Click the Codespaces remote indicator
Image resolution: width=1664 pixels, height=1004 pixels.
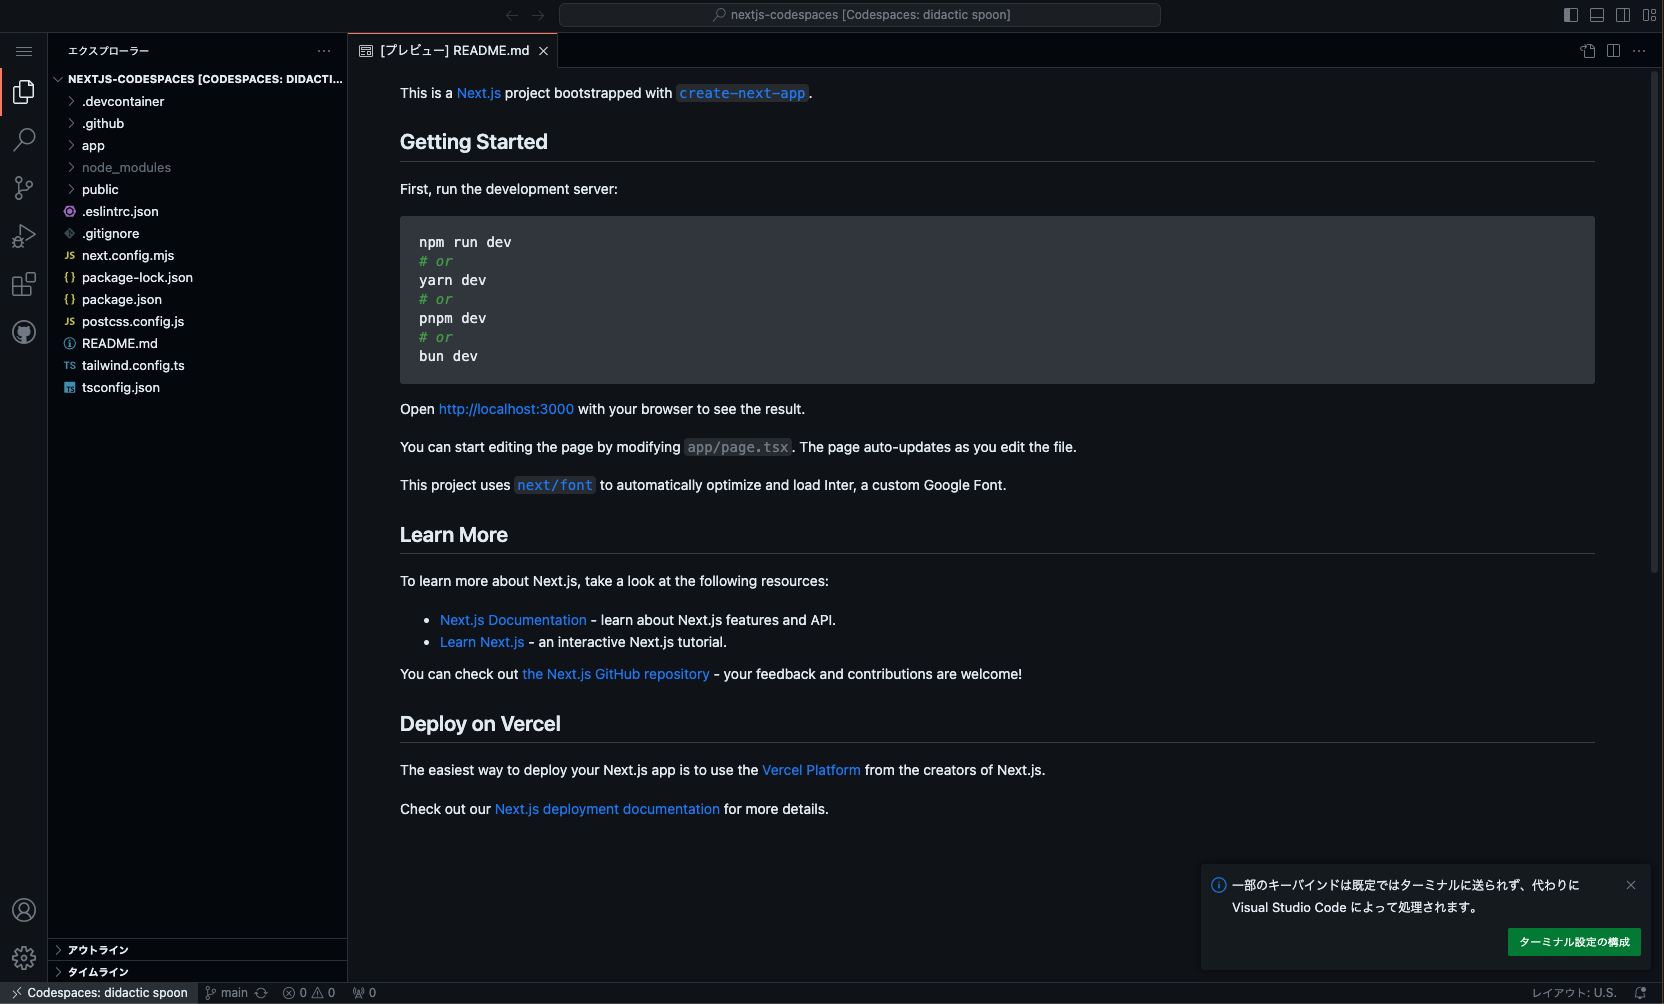pos(99,993)
